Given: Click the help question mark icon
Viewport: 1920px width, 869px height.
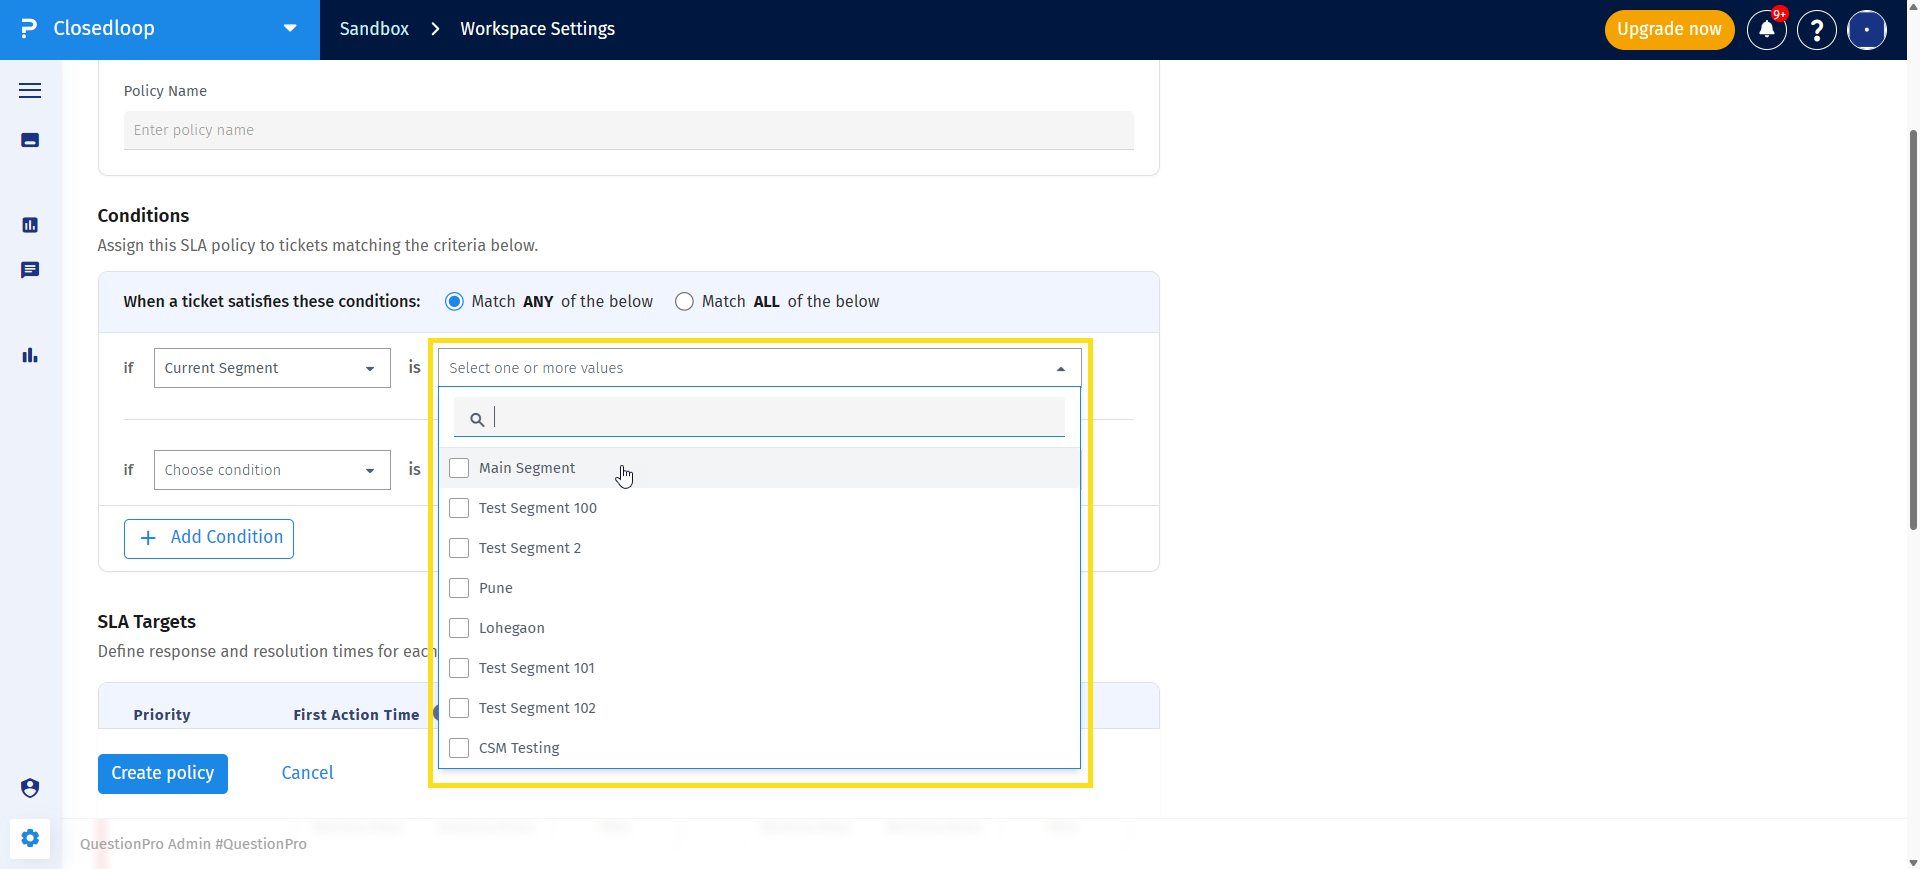Looking at the screenshot, I should 1817,30.
